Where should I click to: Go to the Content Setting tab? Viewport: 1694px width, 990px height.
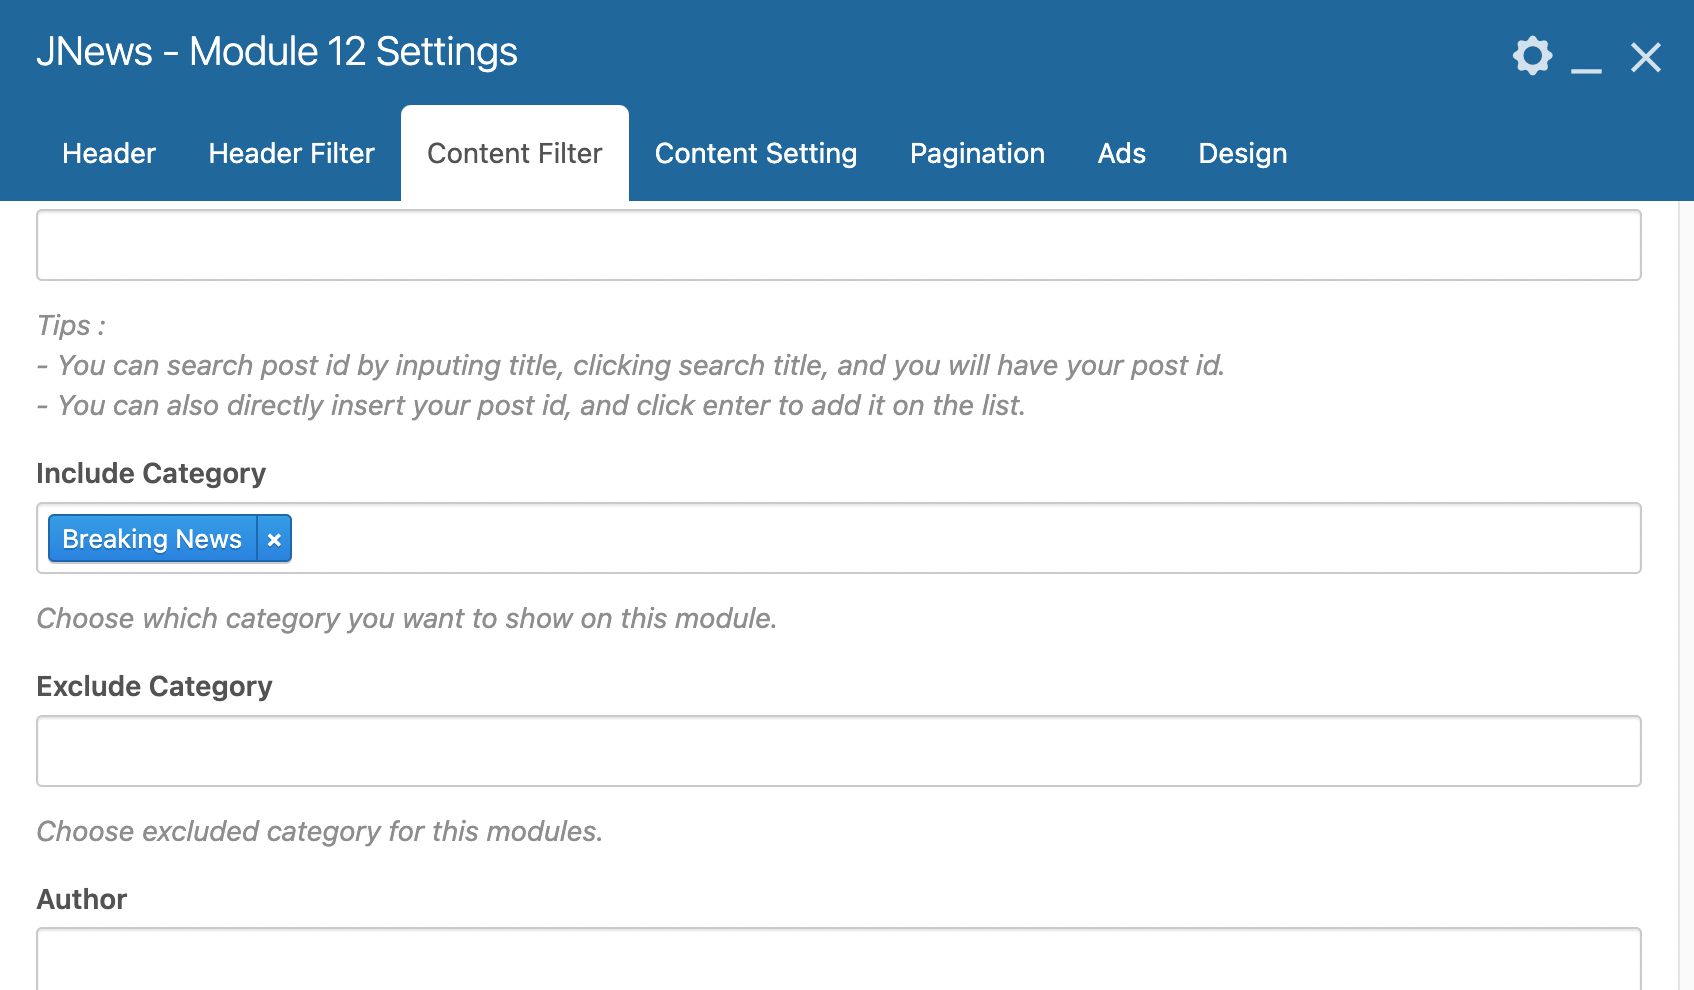point(756,153)
